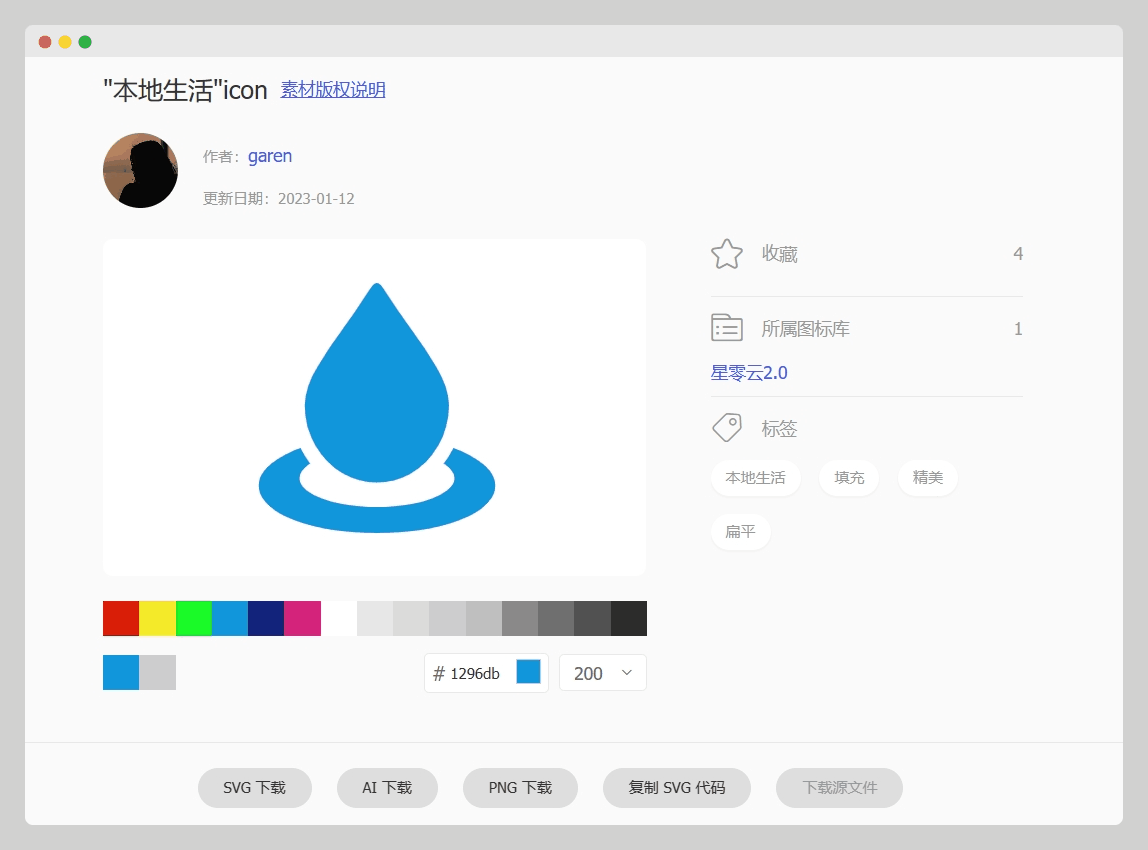1148x850 pixels.
Task: Click the water drop icon preview
Action: coord(376,408)
